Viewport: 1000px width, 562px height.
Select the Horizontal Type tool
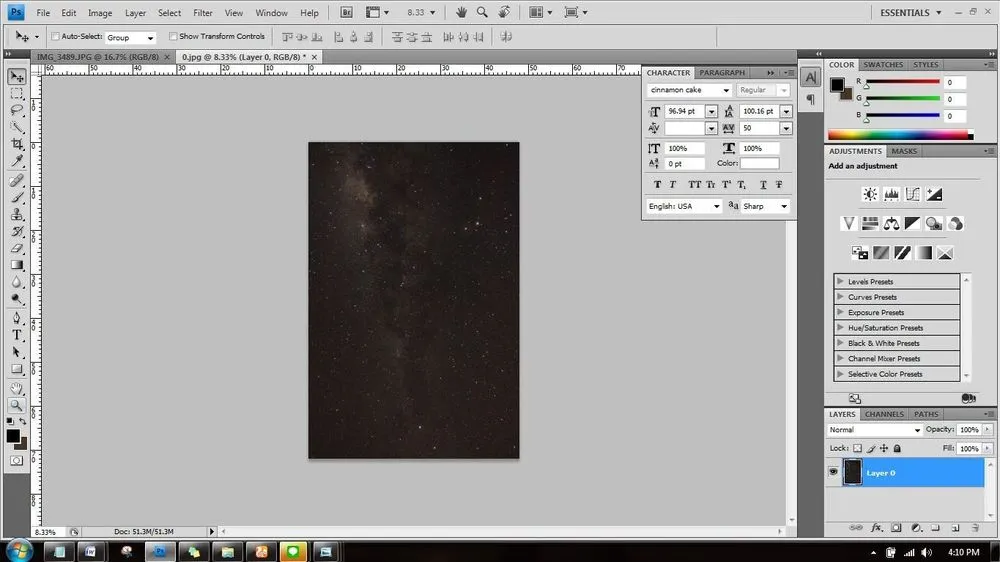coord(17,336)
